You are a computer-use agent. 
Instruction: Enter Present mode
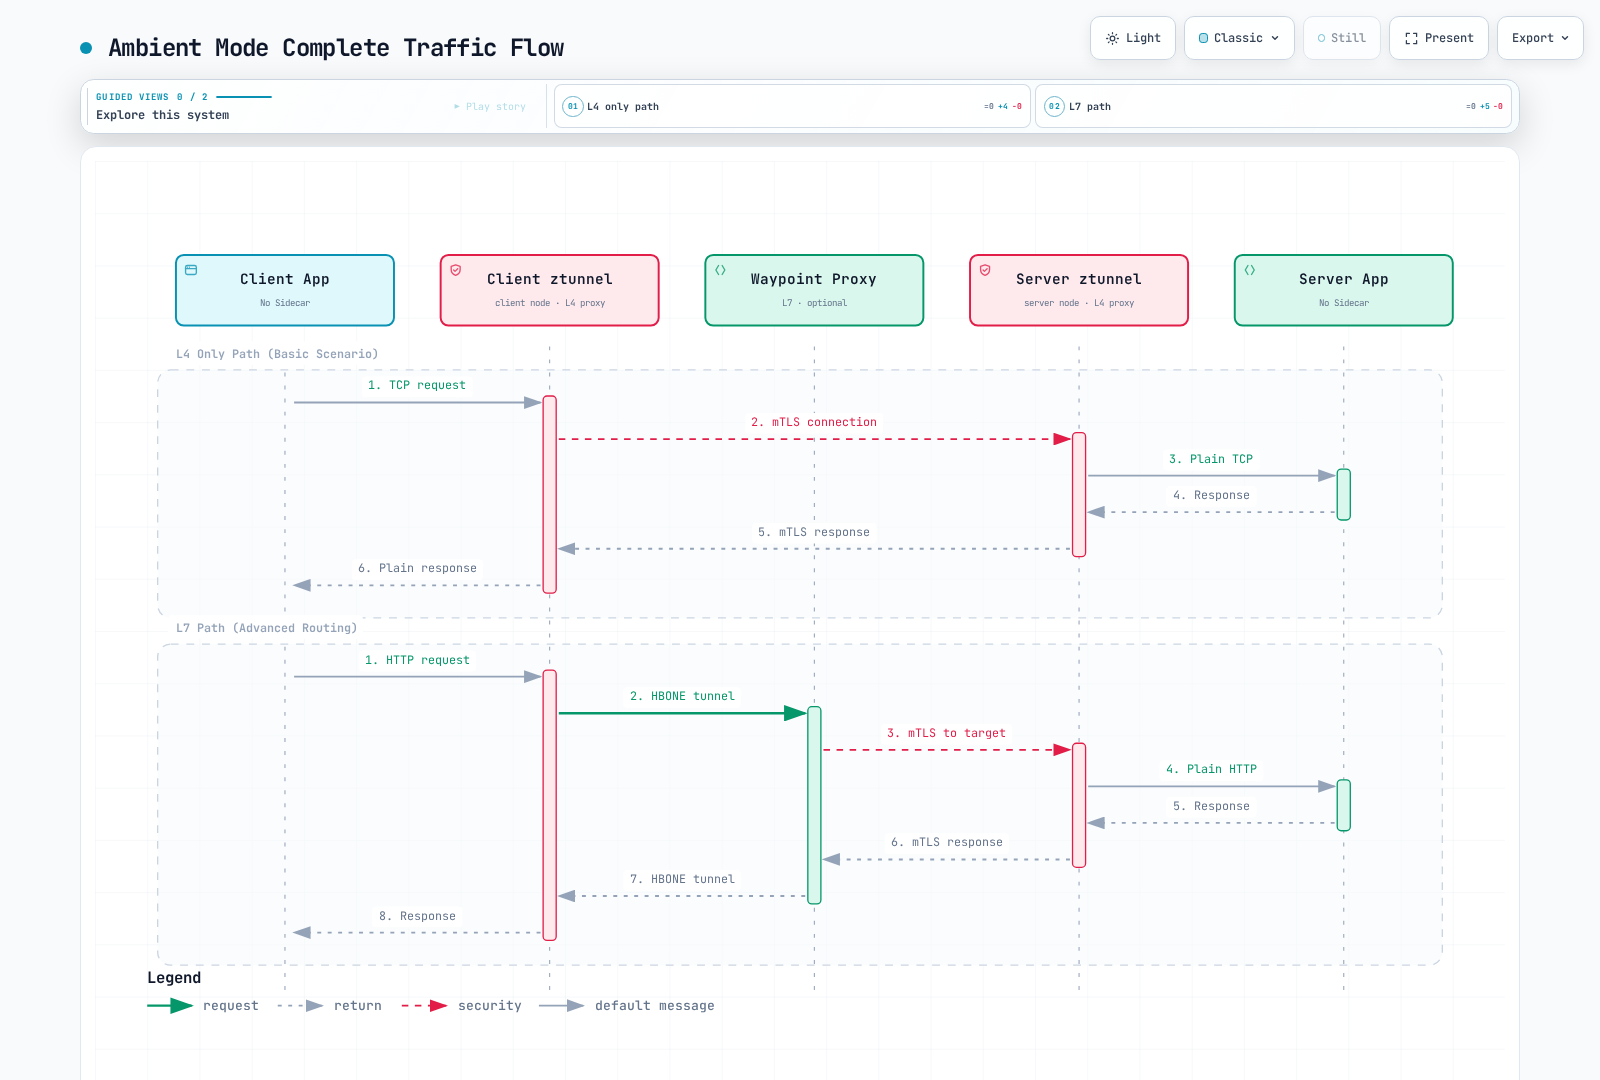[x=1439, y=38]
